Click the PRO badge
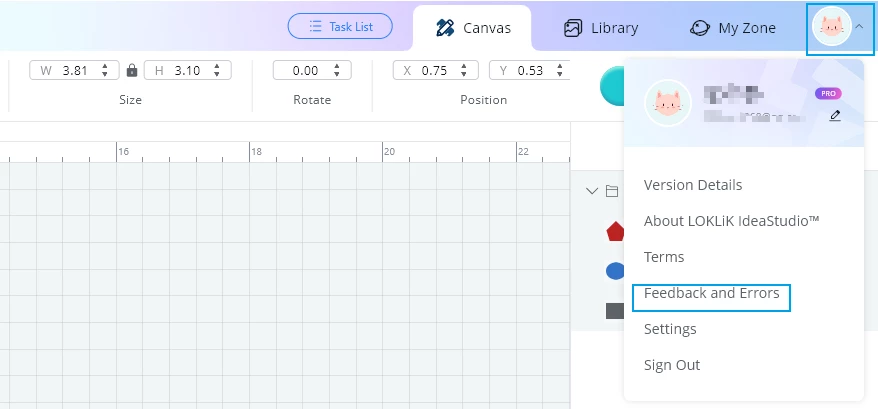This screenshot has height=409, width=878. tap(828, 94)
